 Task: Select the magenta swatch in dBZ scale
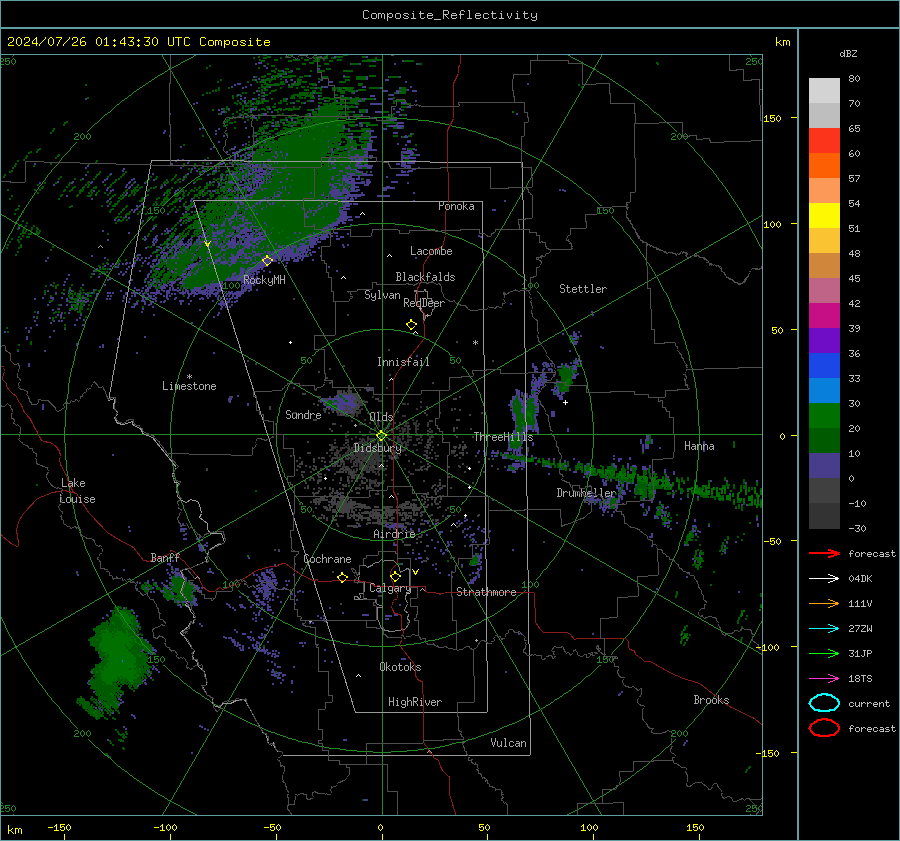point(824,316)
